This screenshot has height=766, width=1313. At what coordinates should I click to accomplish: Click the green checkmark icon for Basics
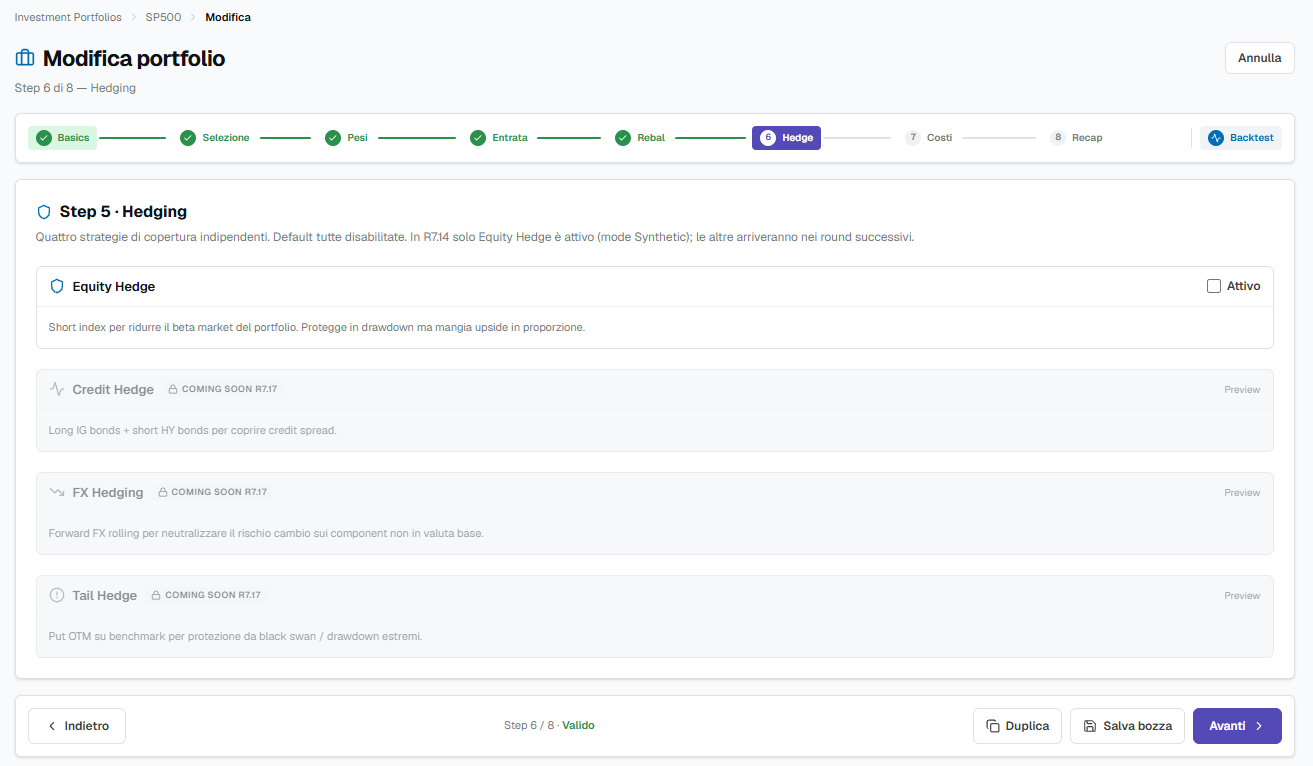[x=44, y=138]
